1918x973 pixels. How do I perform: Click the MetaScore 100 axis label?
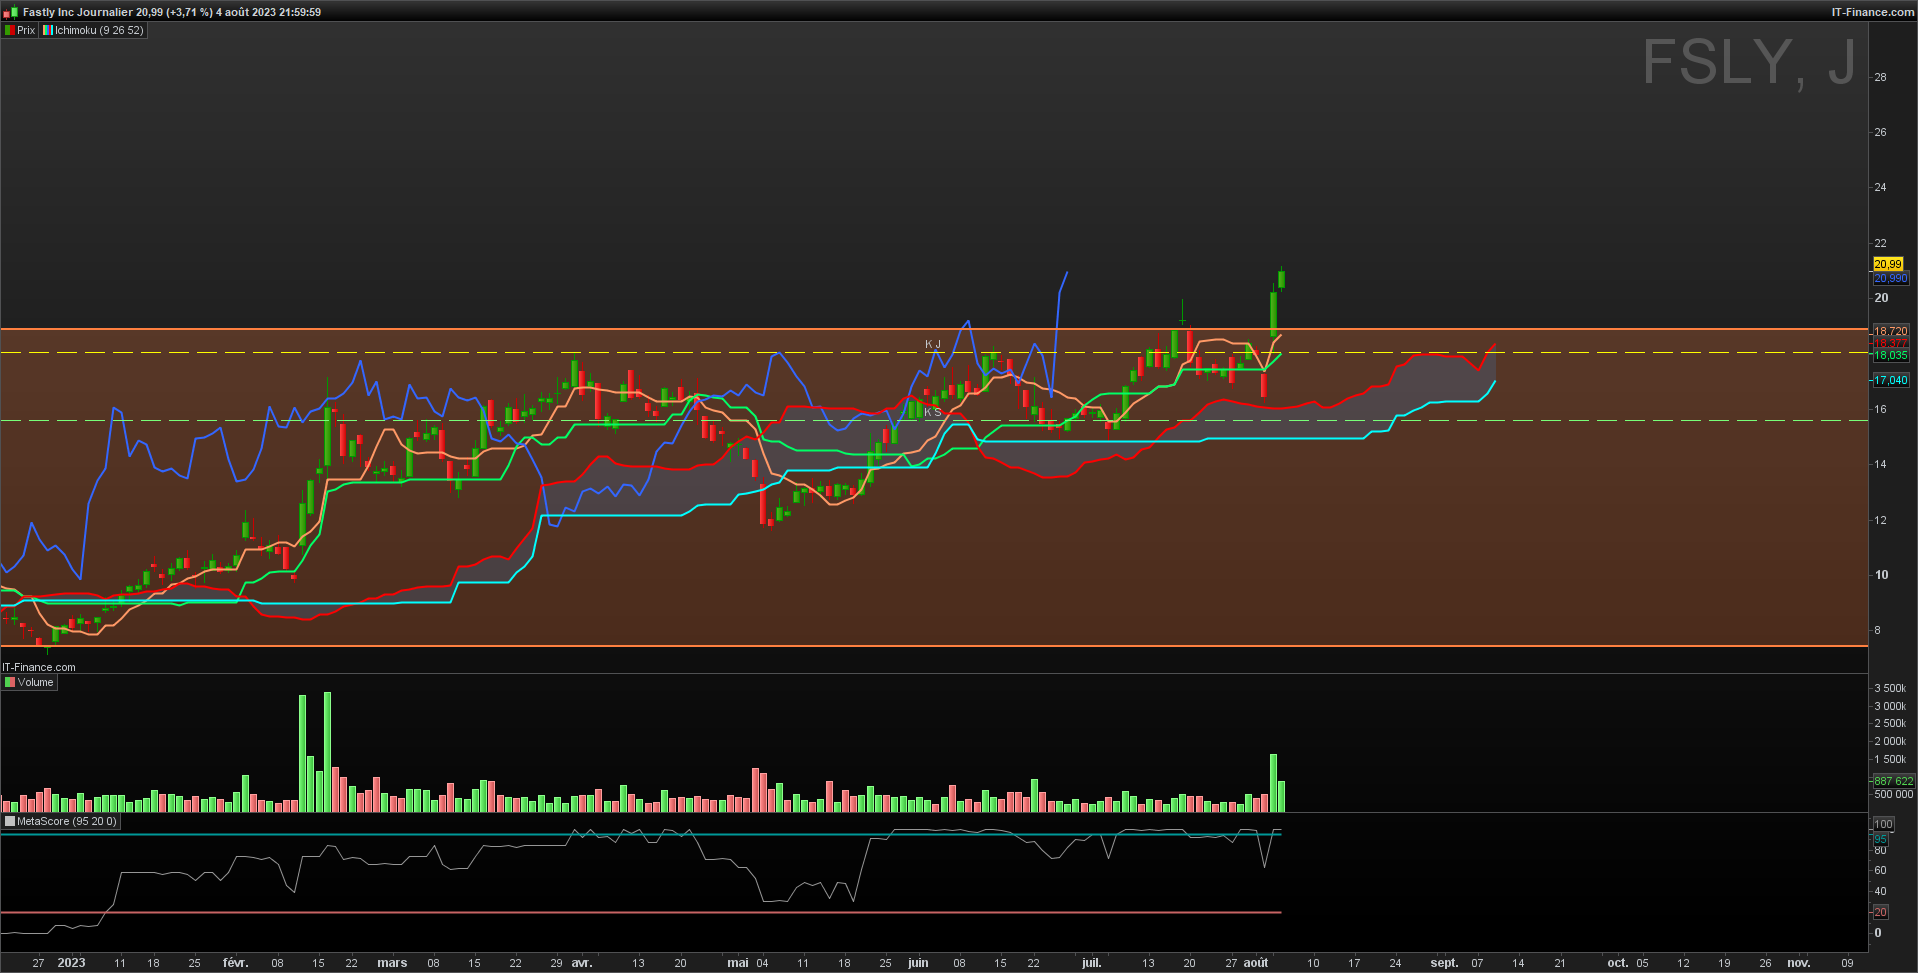[x=1883, y=824]
